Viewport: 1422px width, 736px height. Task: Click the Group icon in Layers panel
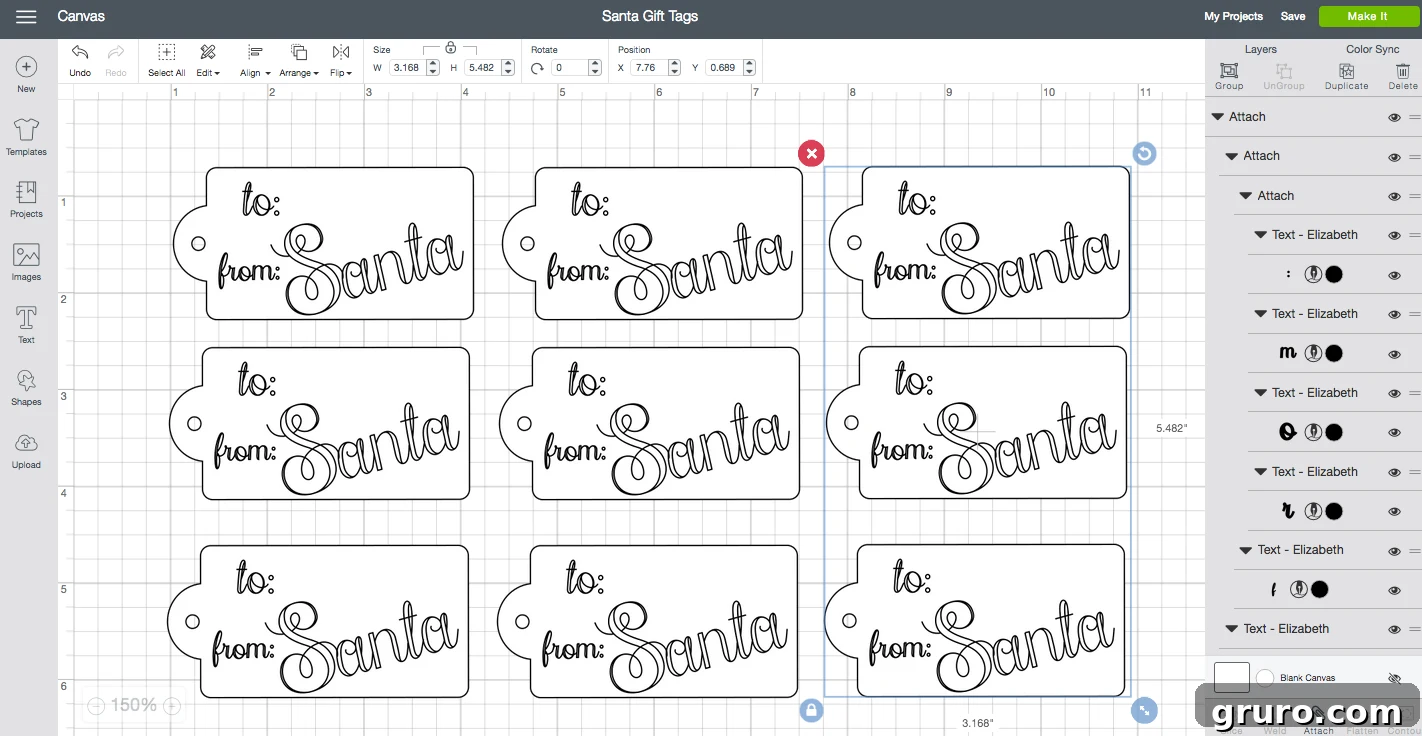point(1229,71)
